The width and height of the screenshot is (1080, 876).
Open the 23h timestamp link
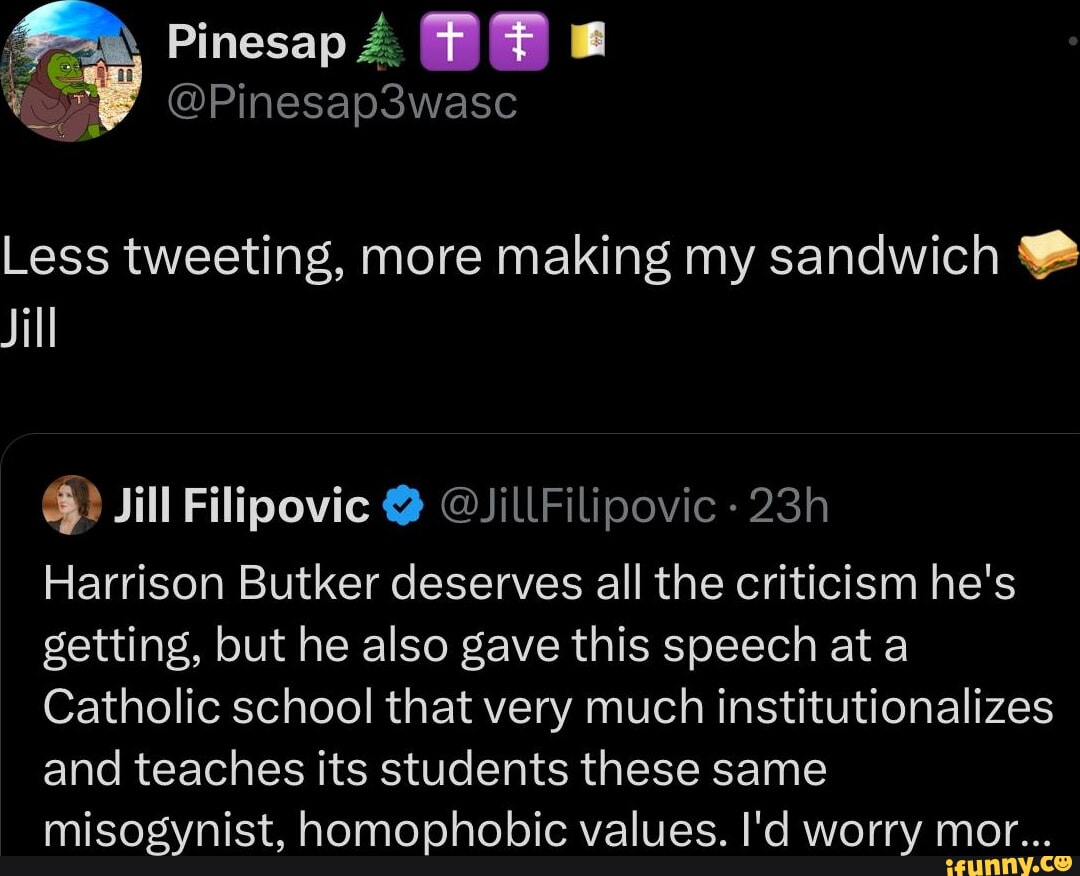790,505
